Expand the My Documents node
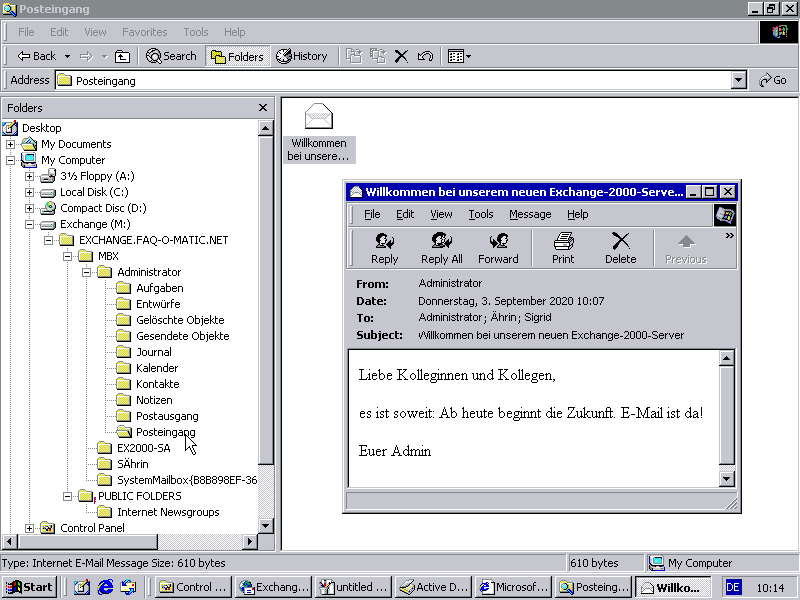Viewport: 800px width, 600px height. coord(10,144)
